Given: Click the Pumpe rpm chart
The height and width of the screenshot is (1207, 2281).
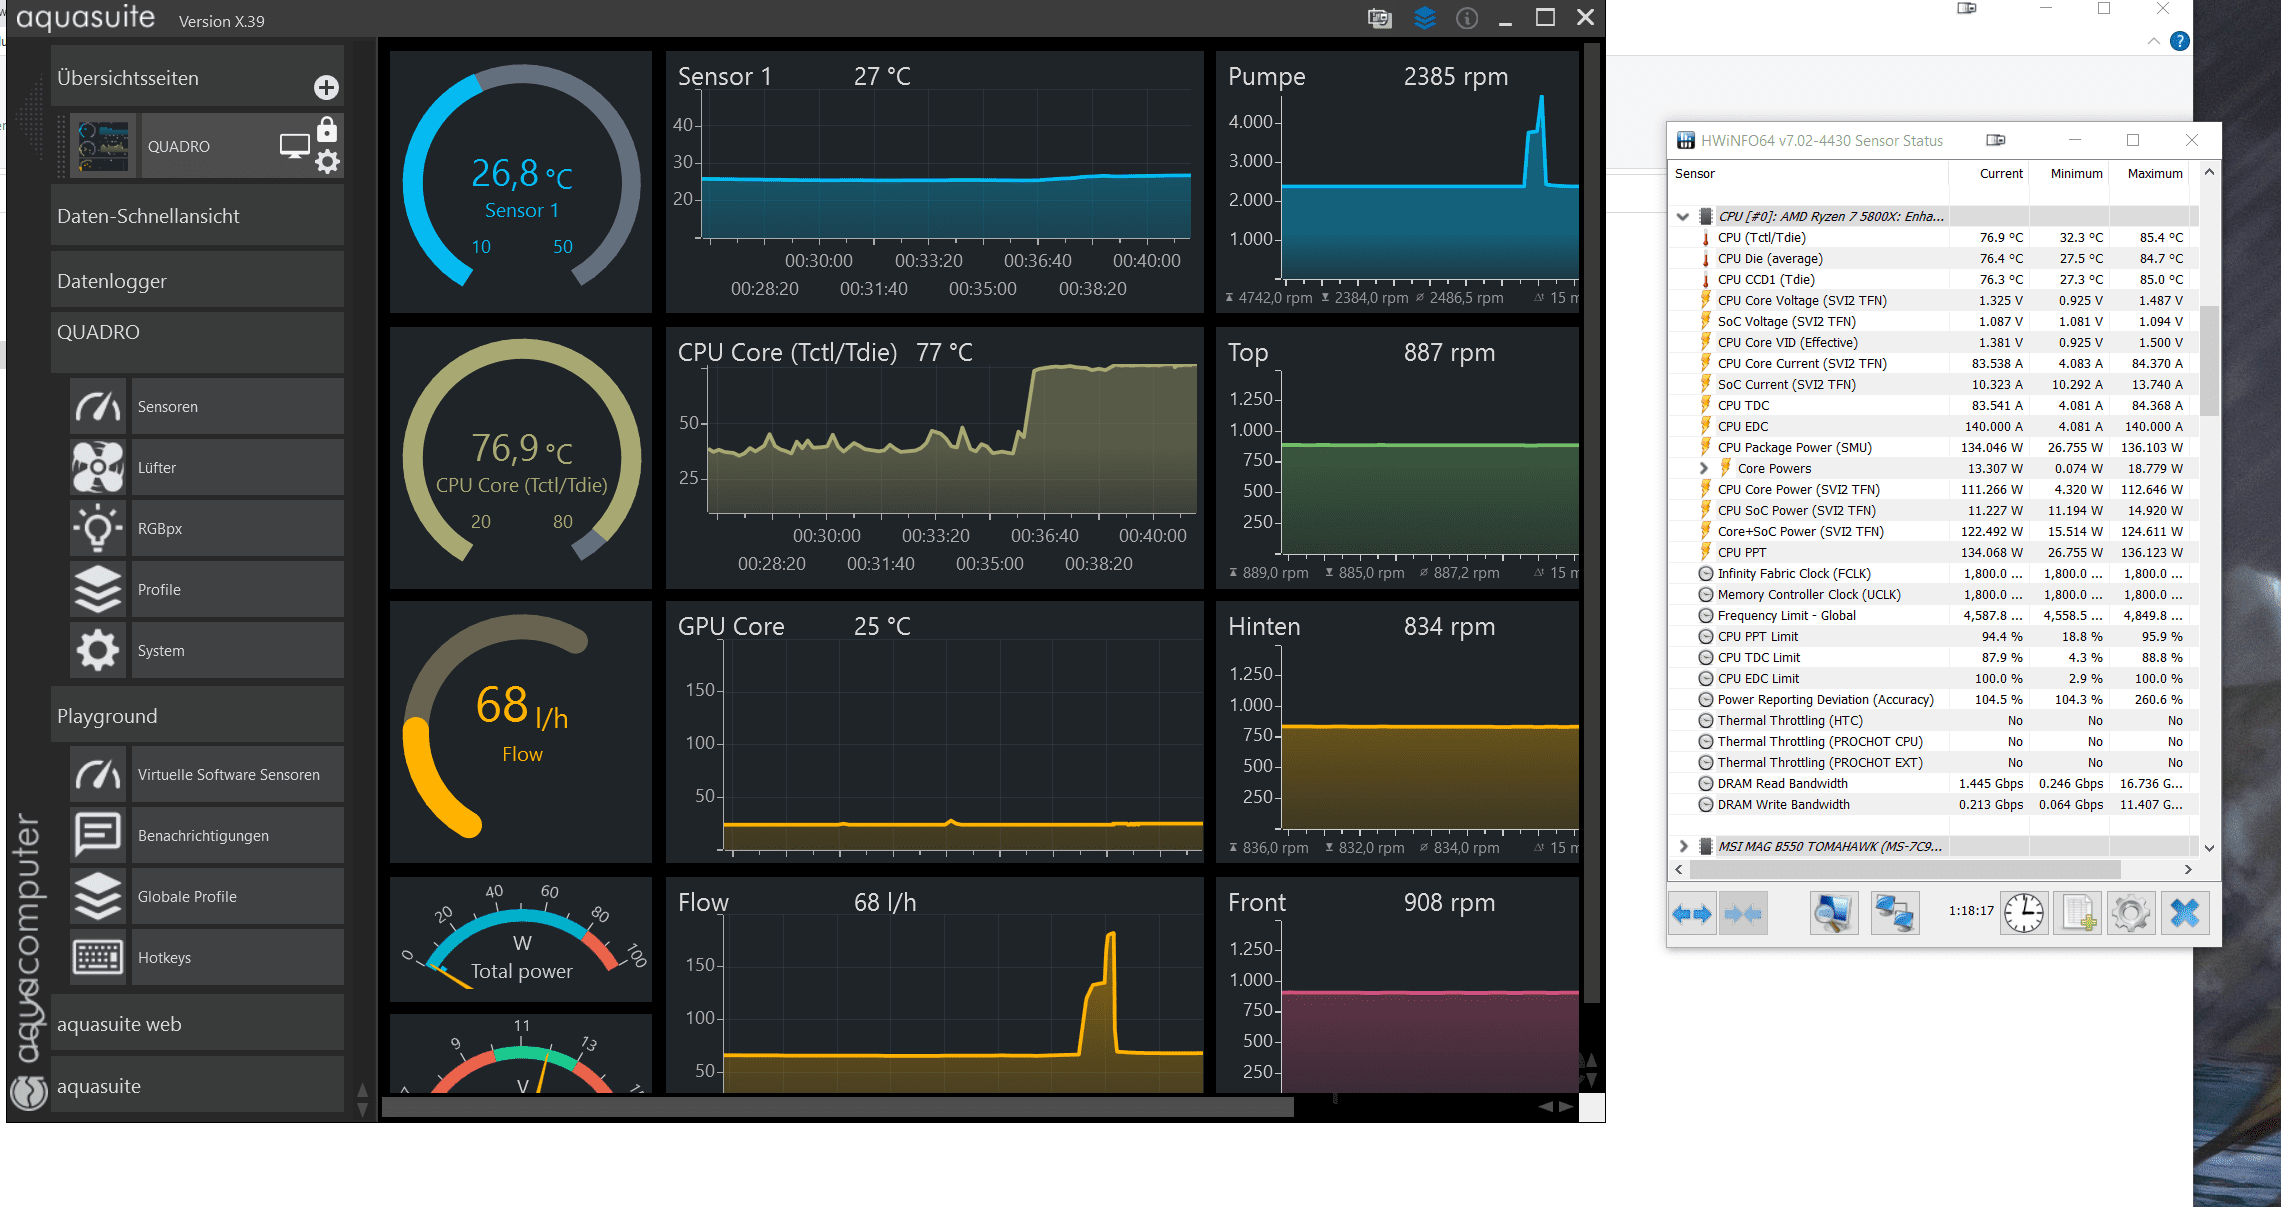Looking at the screenshot, I should point(1397,182).
